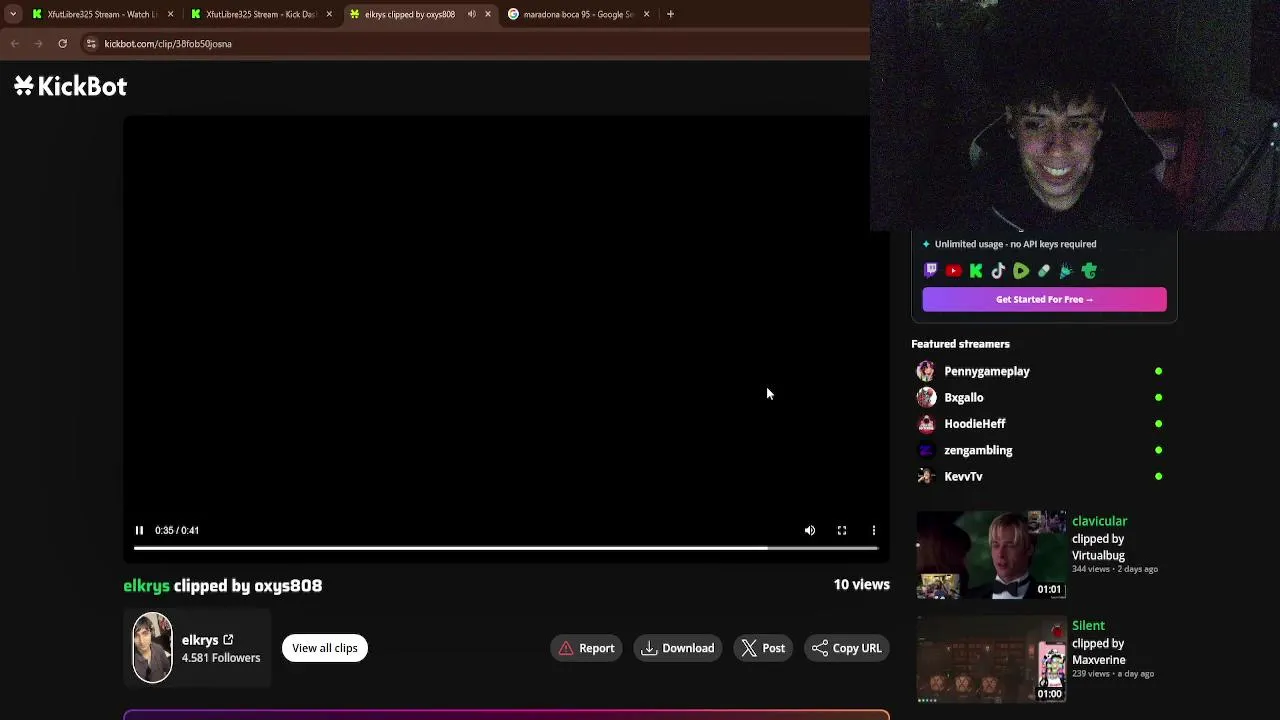Click the 4.581 Followers text
Screen dimensions: 1280x720
click(x=221, y=658)
